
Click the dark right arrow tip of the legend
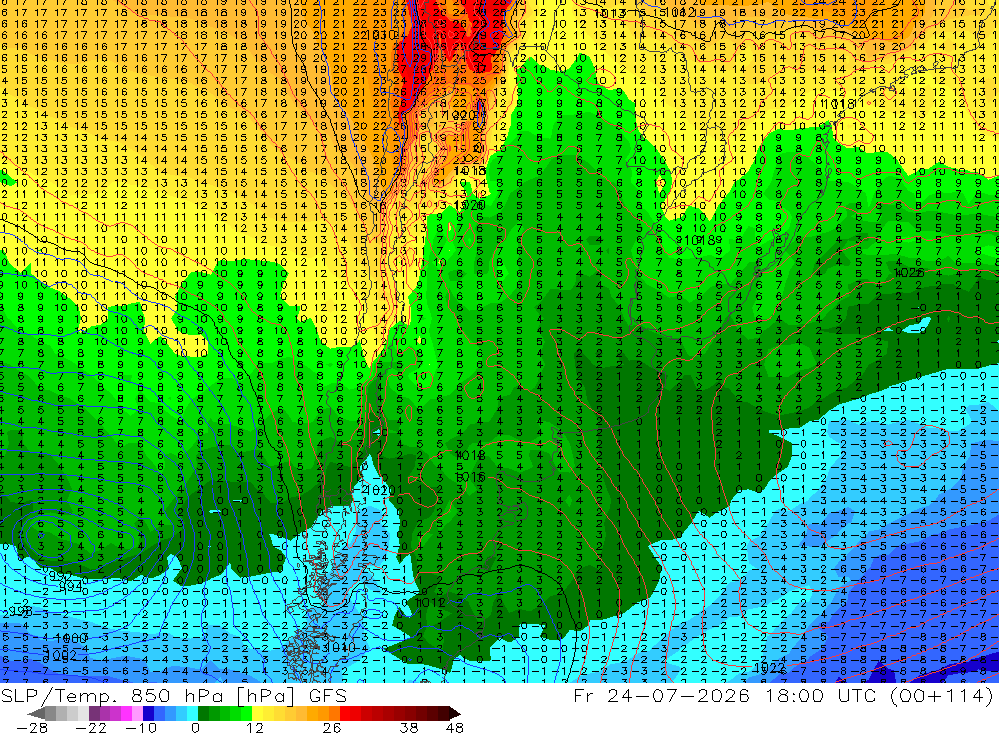click(455, 714)
